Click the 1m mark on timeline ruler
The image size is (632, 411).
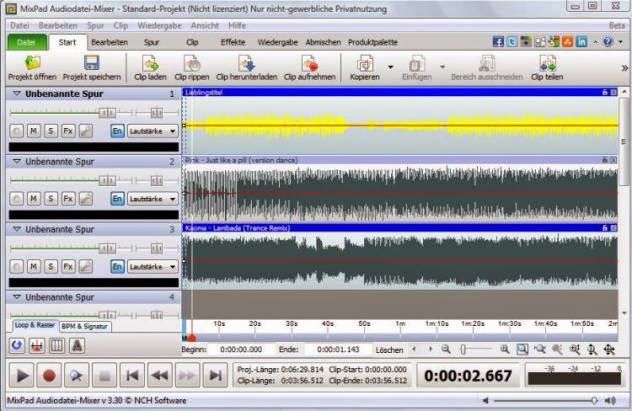(x=400, y=324)
